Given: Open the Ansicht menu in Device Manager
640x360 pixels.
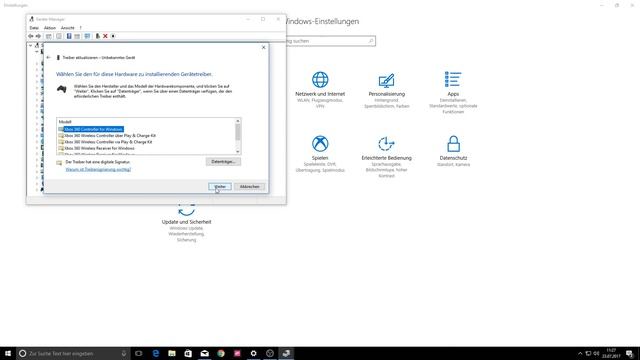Looking at the screenshot, I should click(68, 28).
